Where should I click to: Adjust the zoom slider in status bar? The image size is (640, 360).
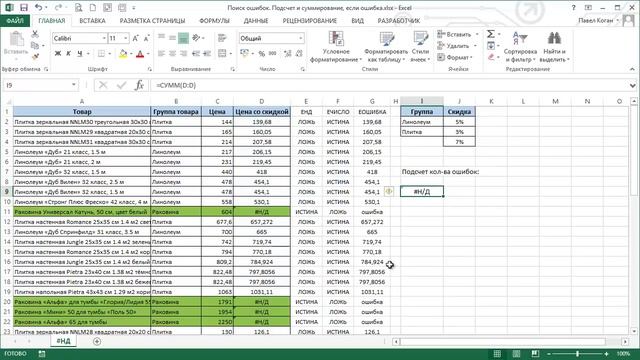click(x=577, y=353)
